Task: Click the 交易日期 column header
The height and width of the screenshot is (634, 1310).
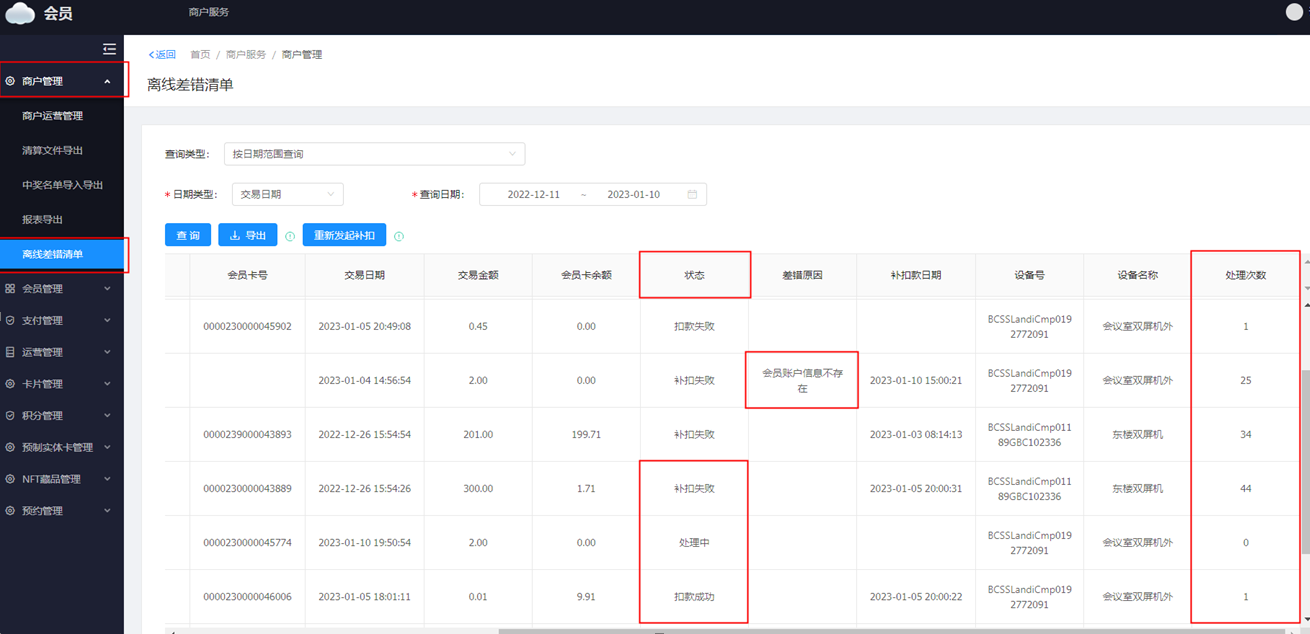Action: tap(364, 275)
